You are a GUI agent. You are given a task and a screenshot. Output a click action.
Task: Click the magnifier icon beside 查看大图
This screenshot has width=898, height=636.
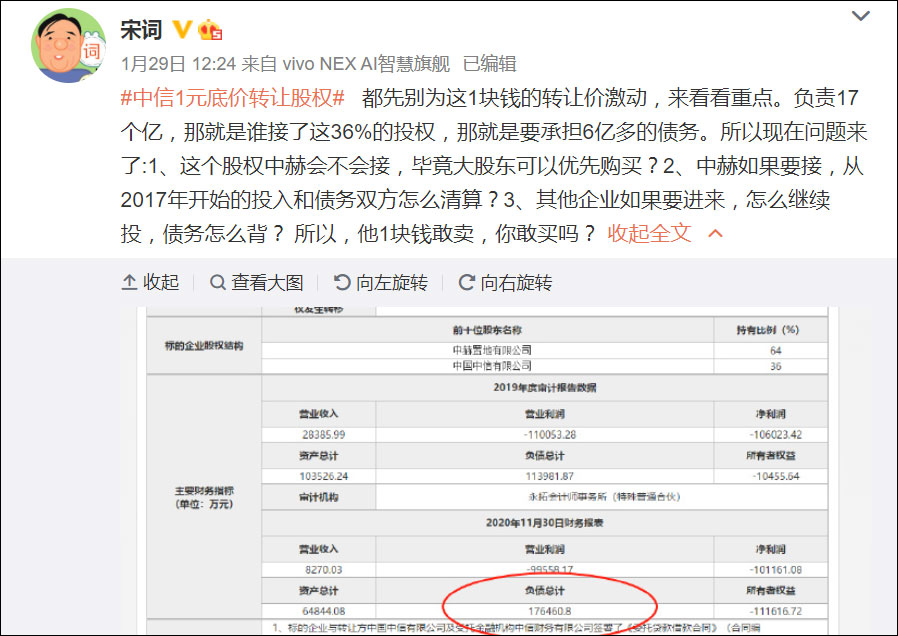click(x=218, y=282)
